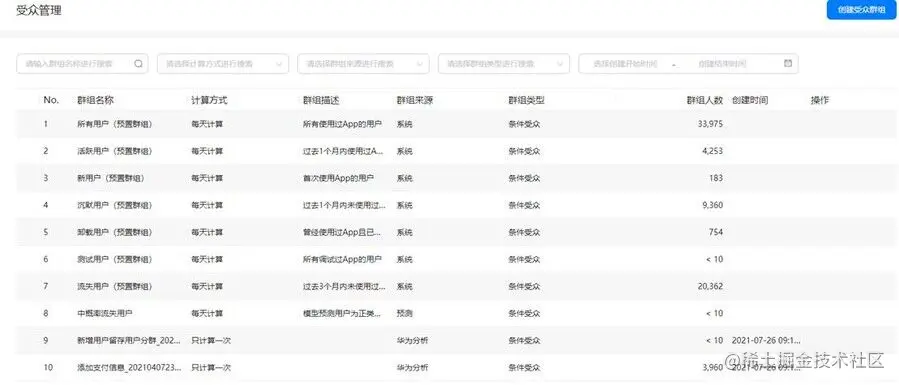Screen dimensions: 899x385
Task: Click 只计算一次 in row 10
Action: 211,367
